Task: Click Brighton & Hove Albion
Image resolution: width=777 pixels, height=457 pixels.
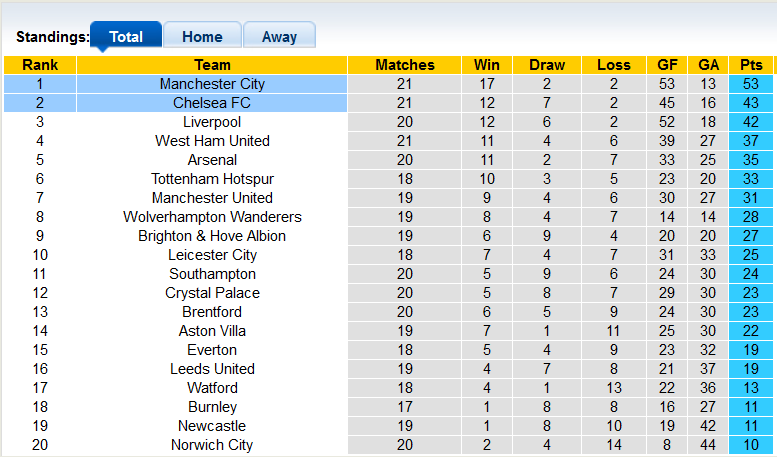Action: 212,236
